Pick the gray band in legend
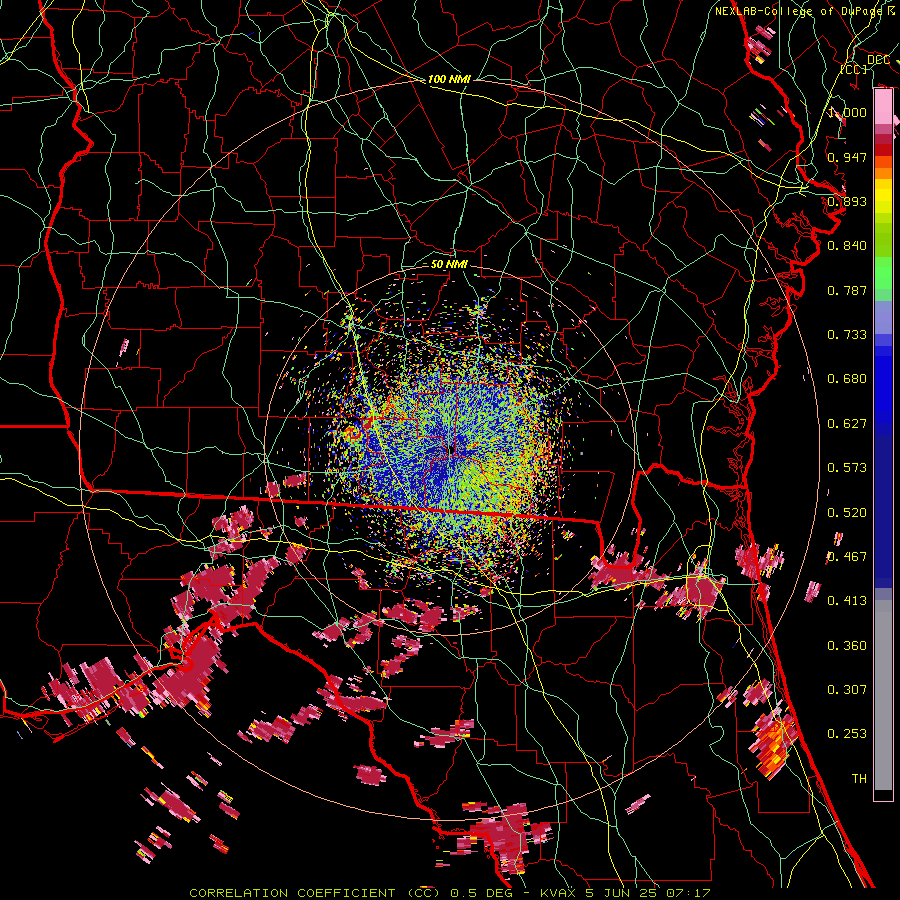The image size is (900, 900). 883,695
